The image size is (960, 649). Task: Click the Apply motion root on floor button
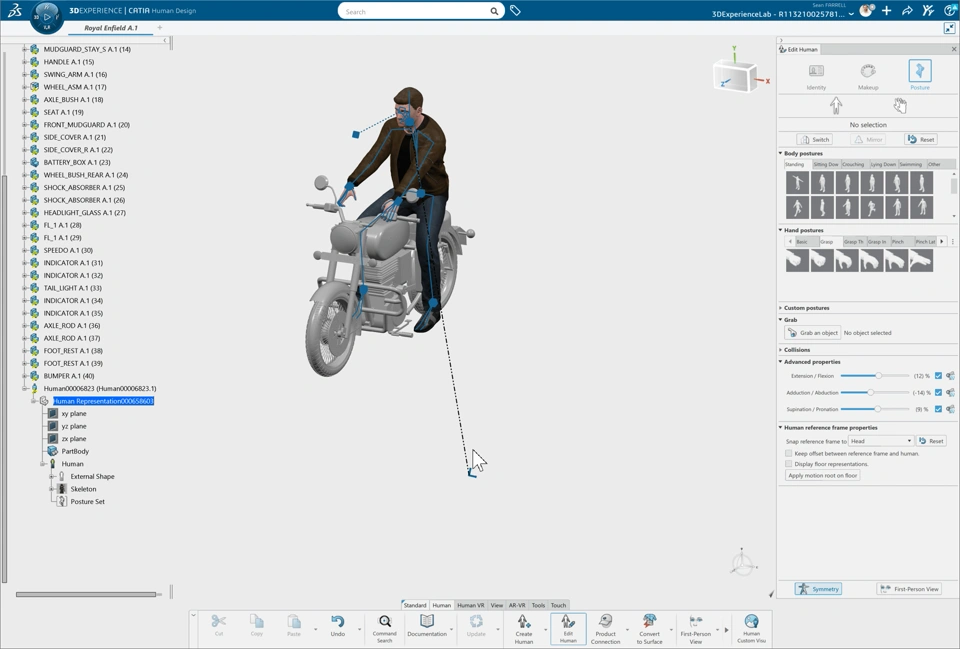(x=823, y=476)
